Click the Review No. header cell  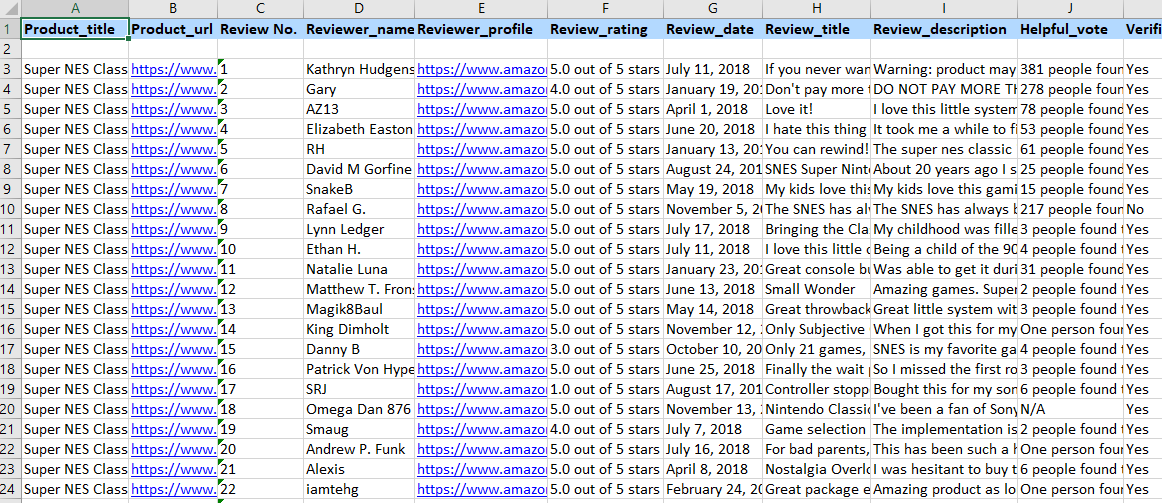261,29
